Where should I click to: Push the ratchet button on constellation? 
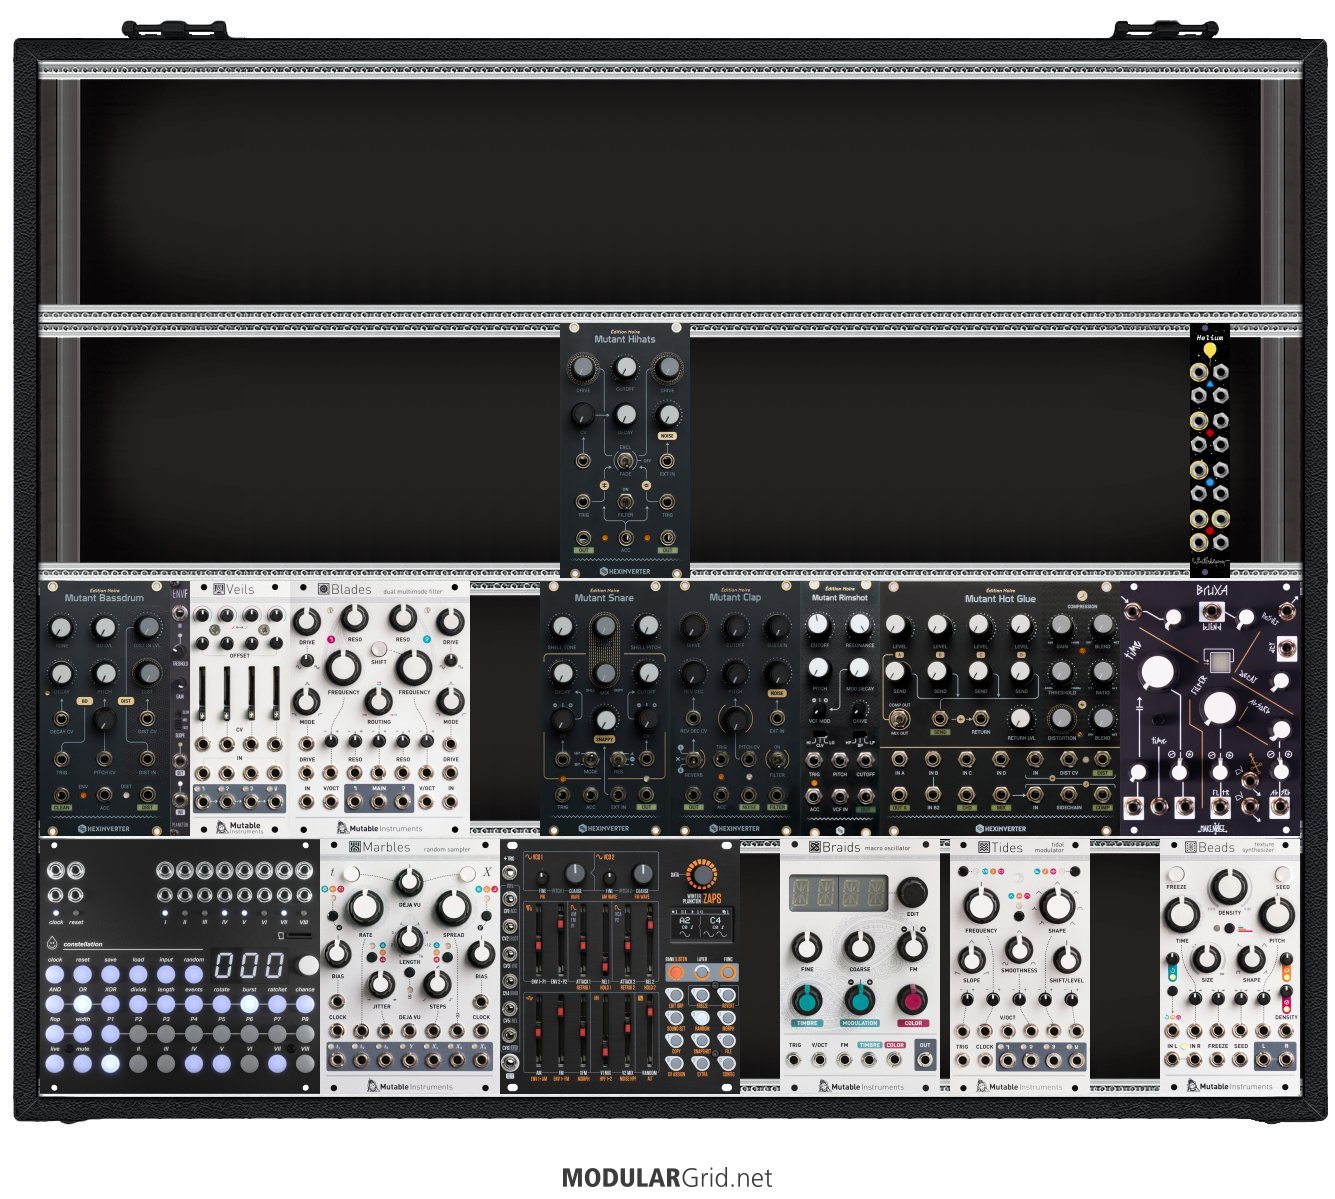coord(278,1005)
